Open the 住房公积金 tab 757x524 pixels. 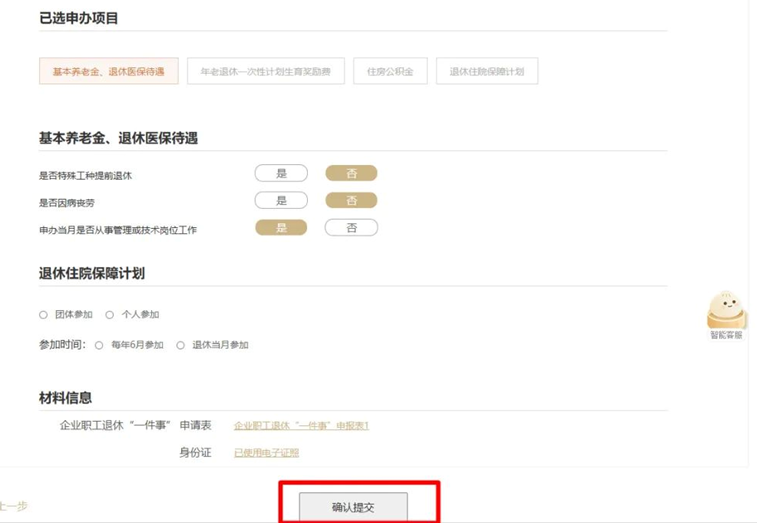[x=390, y=72]
